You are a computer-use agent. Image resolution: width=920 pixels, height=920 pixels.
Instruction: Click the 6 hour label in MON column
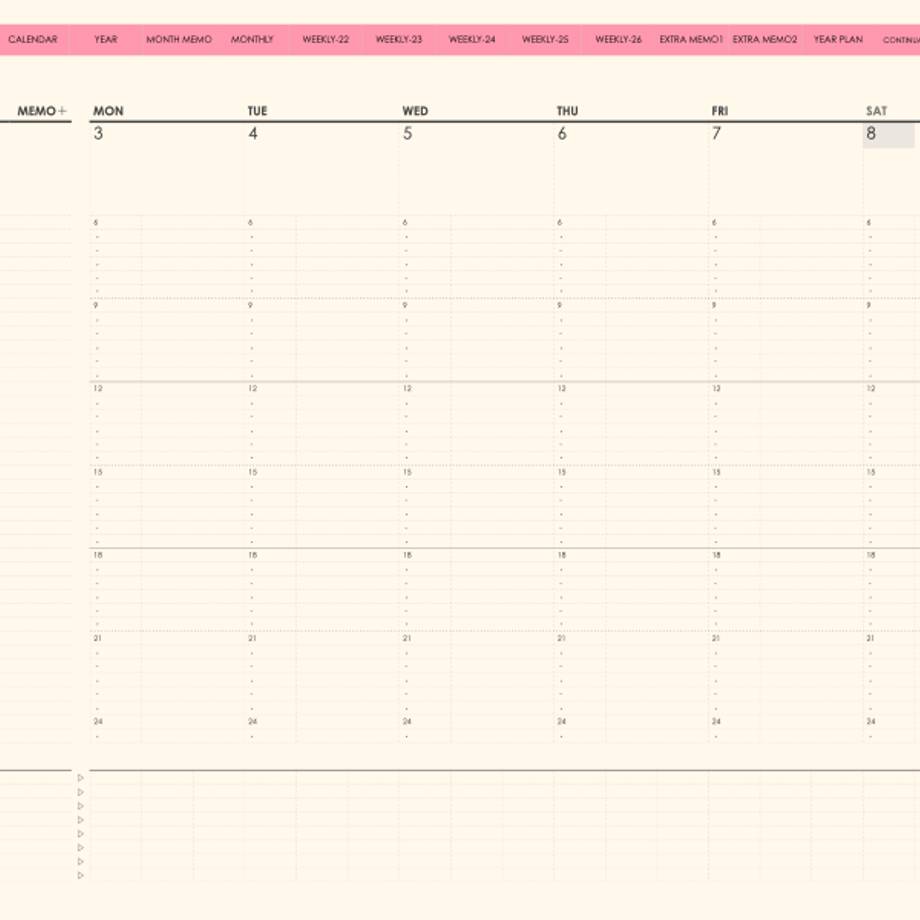click(x=96, y=222)
